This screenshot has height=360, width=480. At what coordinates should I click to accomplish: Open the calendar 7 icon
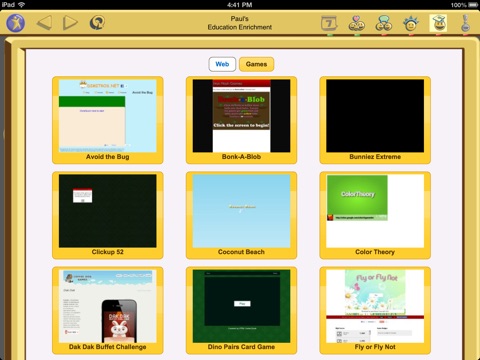pyautogui.click(x=329, y=23)
